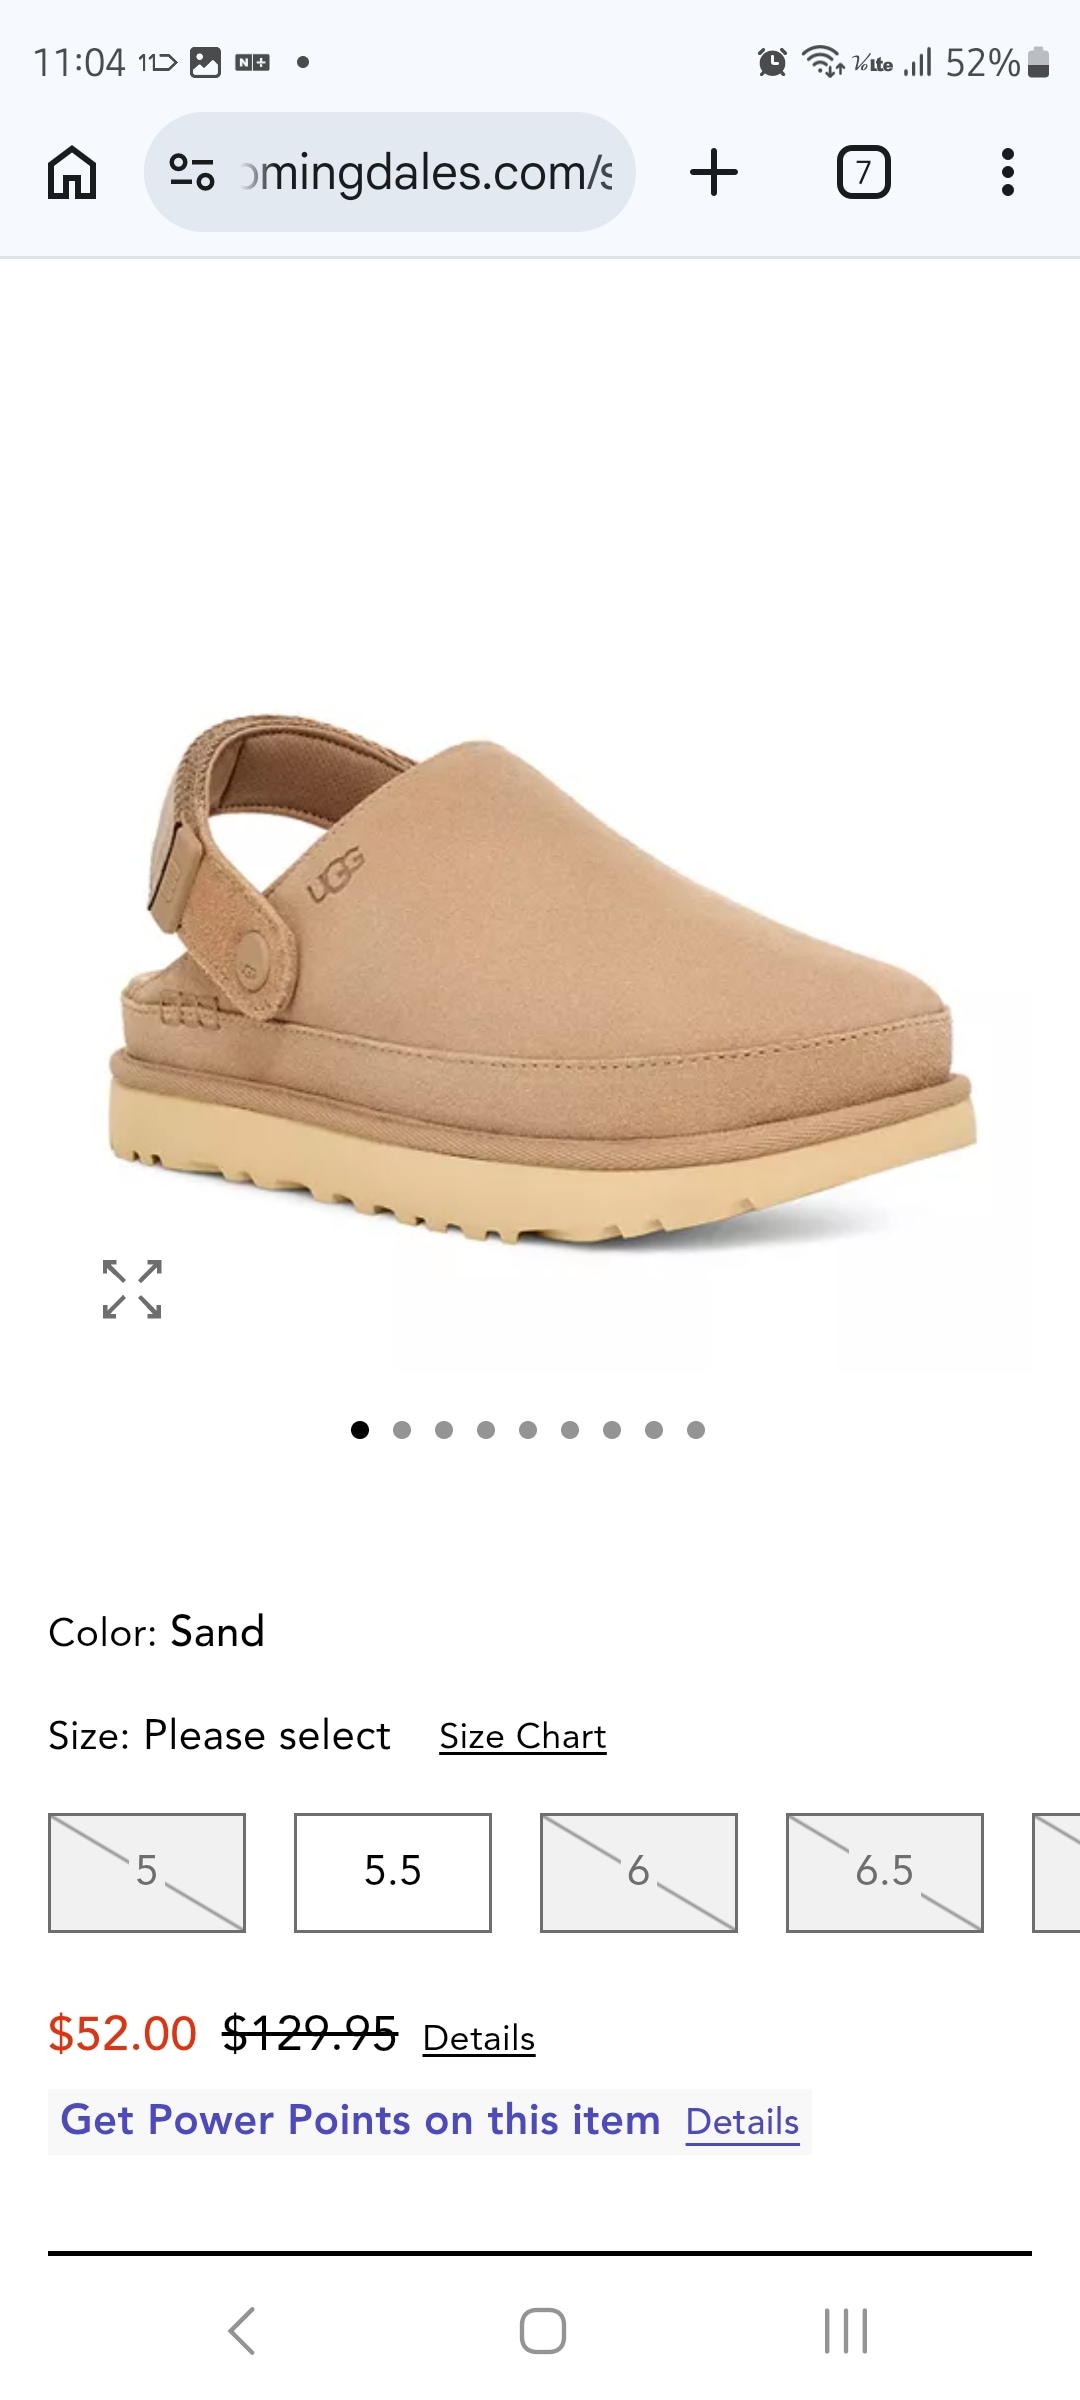The image size is (1080, 2400).
Task: Select unavailable size 6
Action: pos(639,1872)
